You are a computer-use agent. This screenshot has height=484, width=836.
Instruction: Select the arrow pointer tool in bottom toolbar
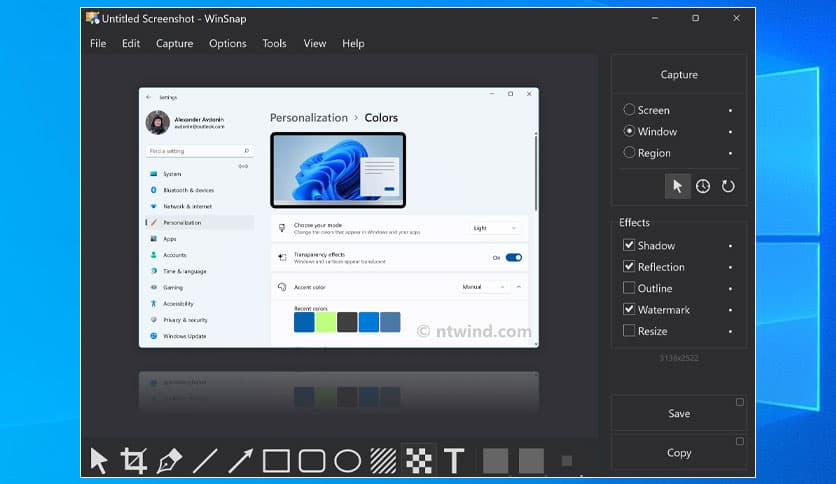tap(98, 460)
